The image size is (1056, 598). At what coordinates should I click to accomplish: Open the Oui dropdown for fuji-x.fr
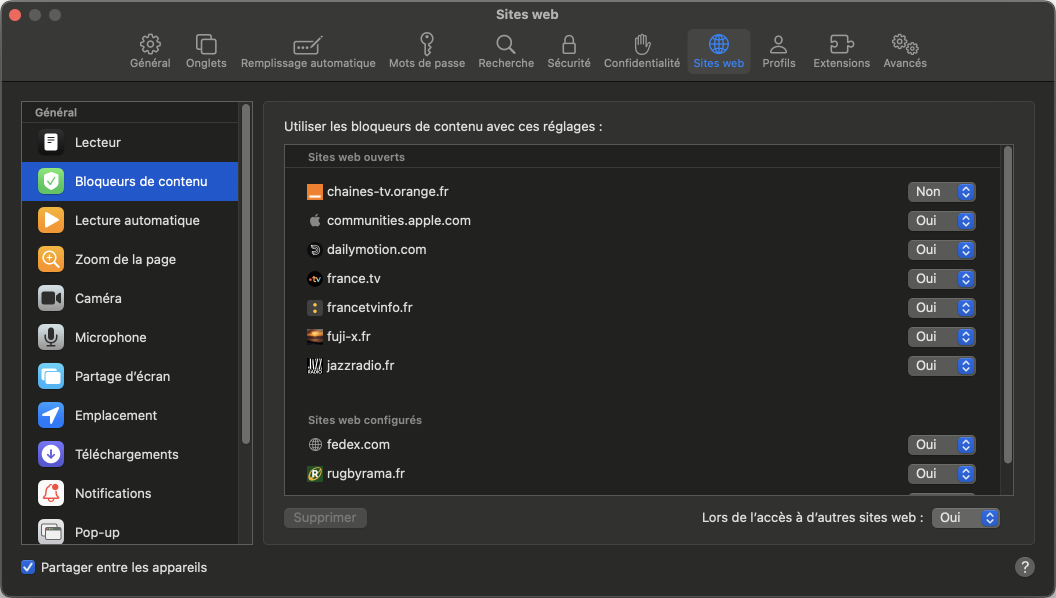click(942, 337)
